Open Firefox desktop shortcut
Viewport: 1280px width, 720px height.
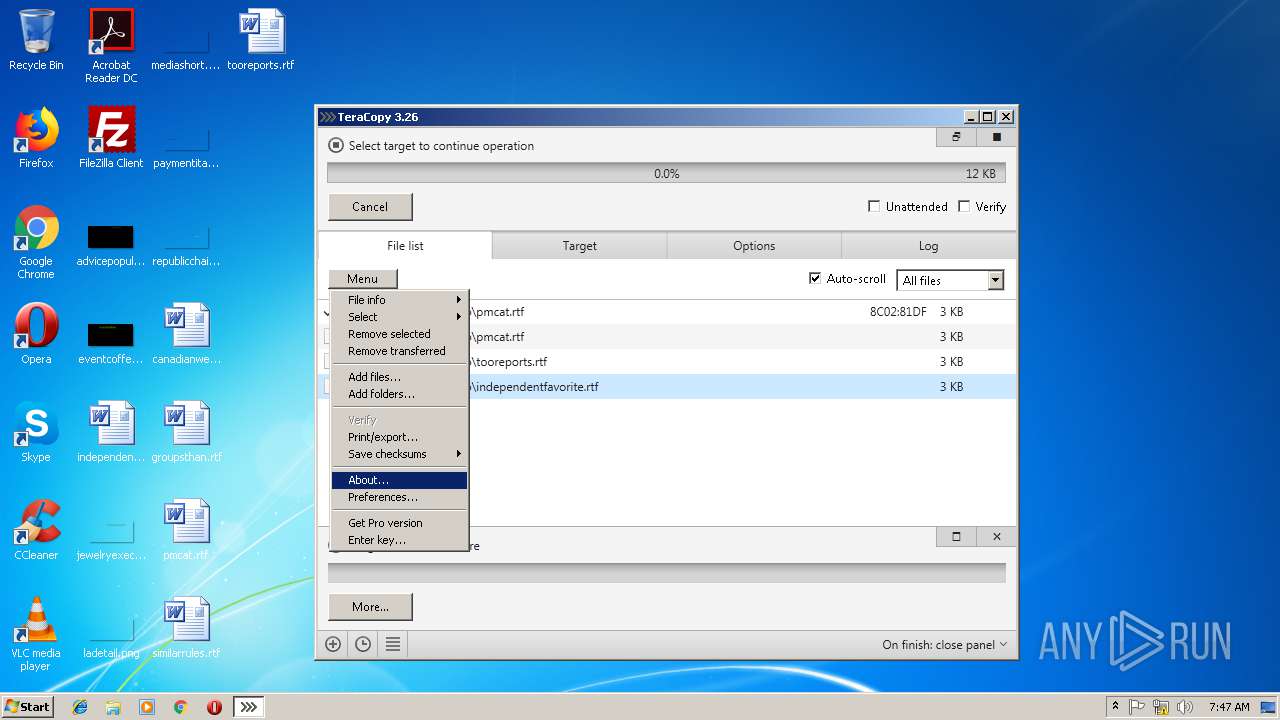pyautogui.click(x=36, y=139)
